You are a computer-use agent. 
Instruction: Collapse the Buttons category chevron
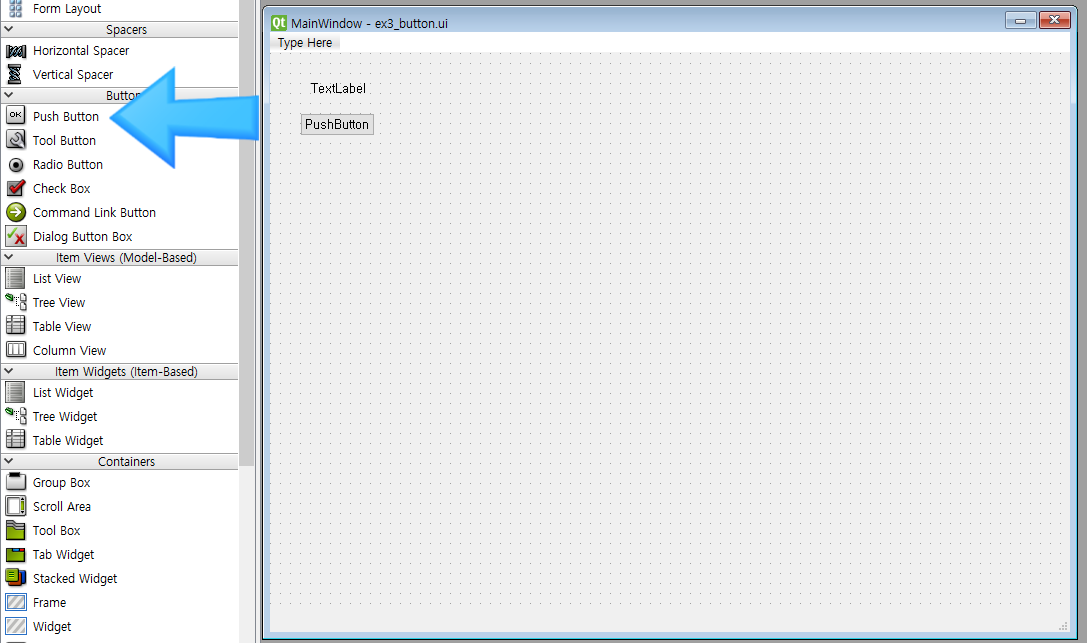(x=9, y=95)
